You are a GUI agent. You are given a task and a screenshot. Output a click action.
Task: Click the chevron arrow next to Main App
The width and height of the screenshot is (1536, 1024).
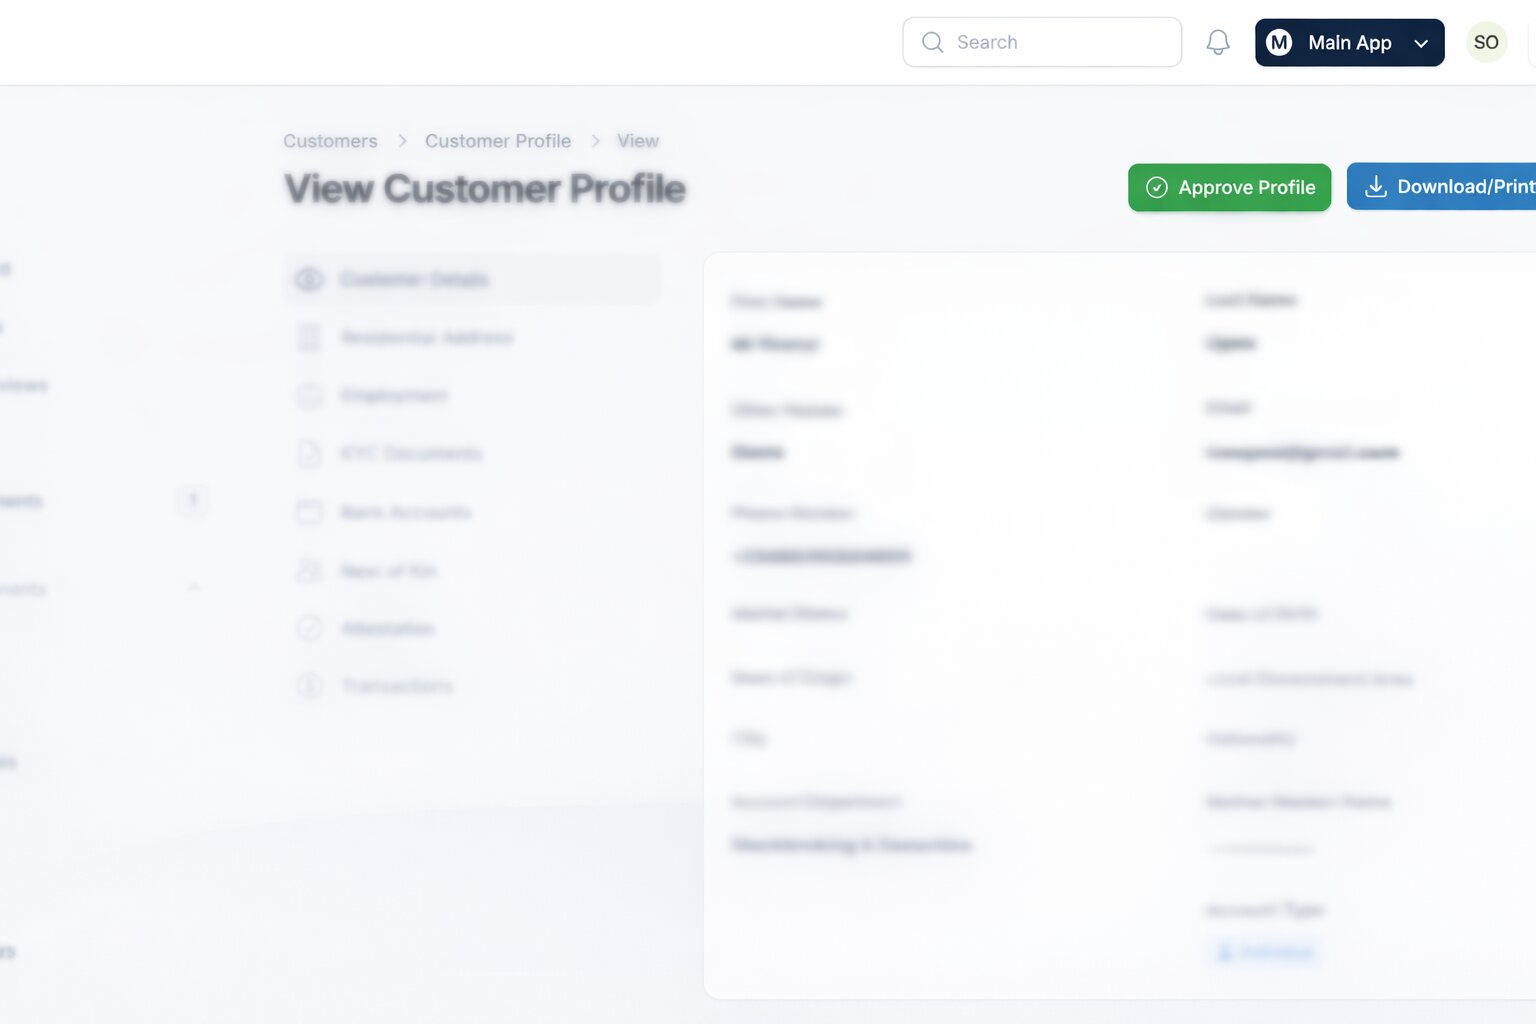click(1421, 43)
